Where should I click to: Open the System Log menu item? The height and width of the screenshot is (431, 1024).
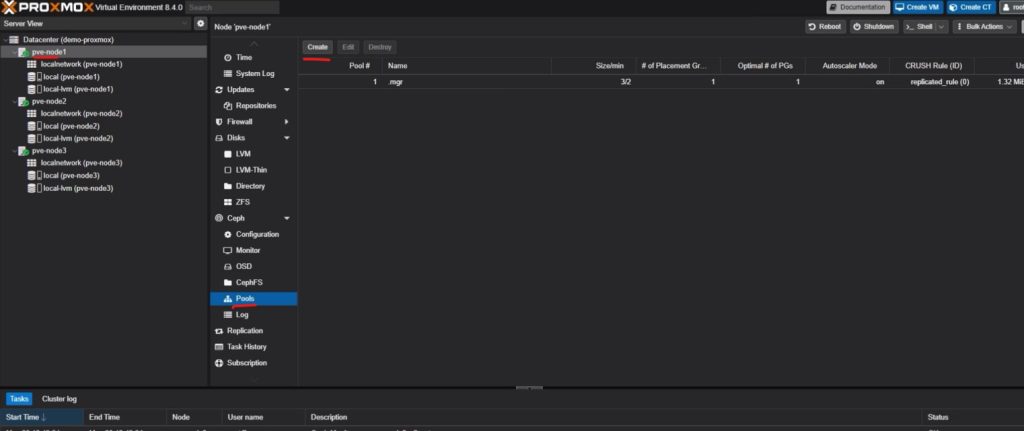[255, 74]
